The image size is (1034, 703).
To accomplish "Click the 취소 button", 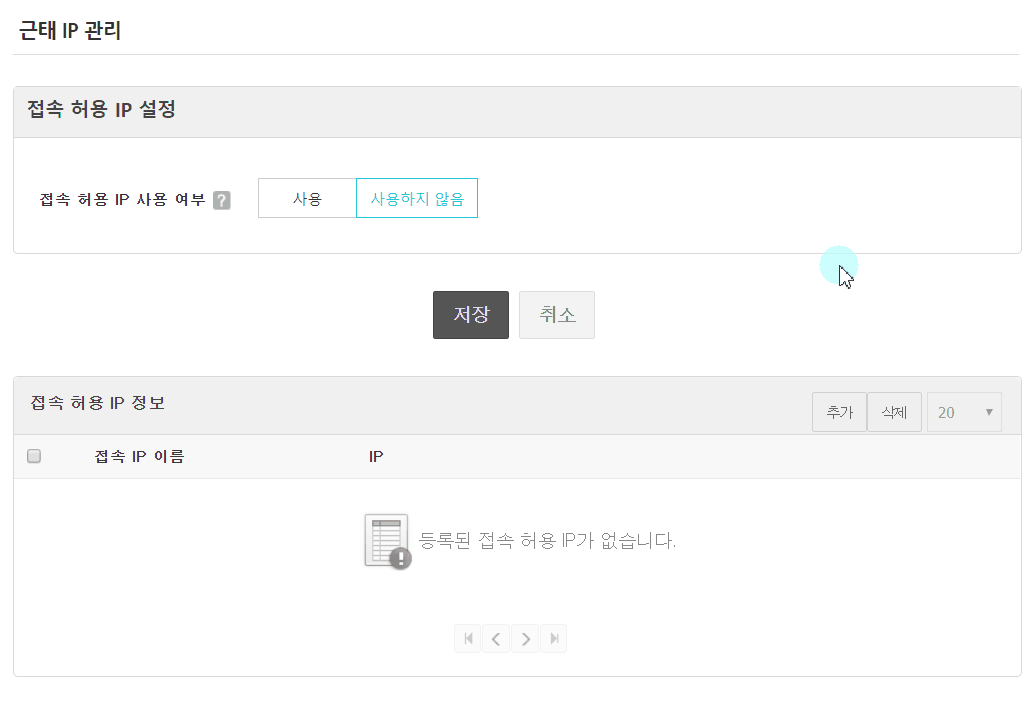I will coord(557,315).
